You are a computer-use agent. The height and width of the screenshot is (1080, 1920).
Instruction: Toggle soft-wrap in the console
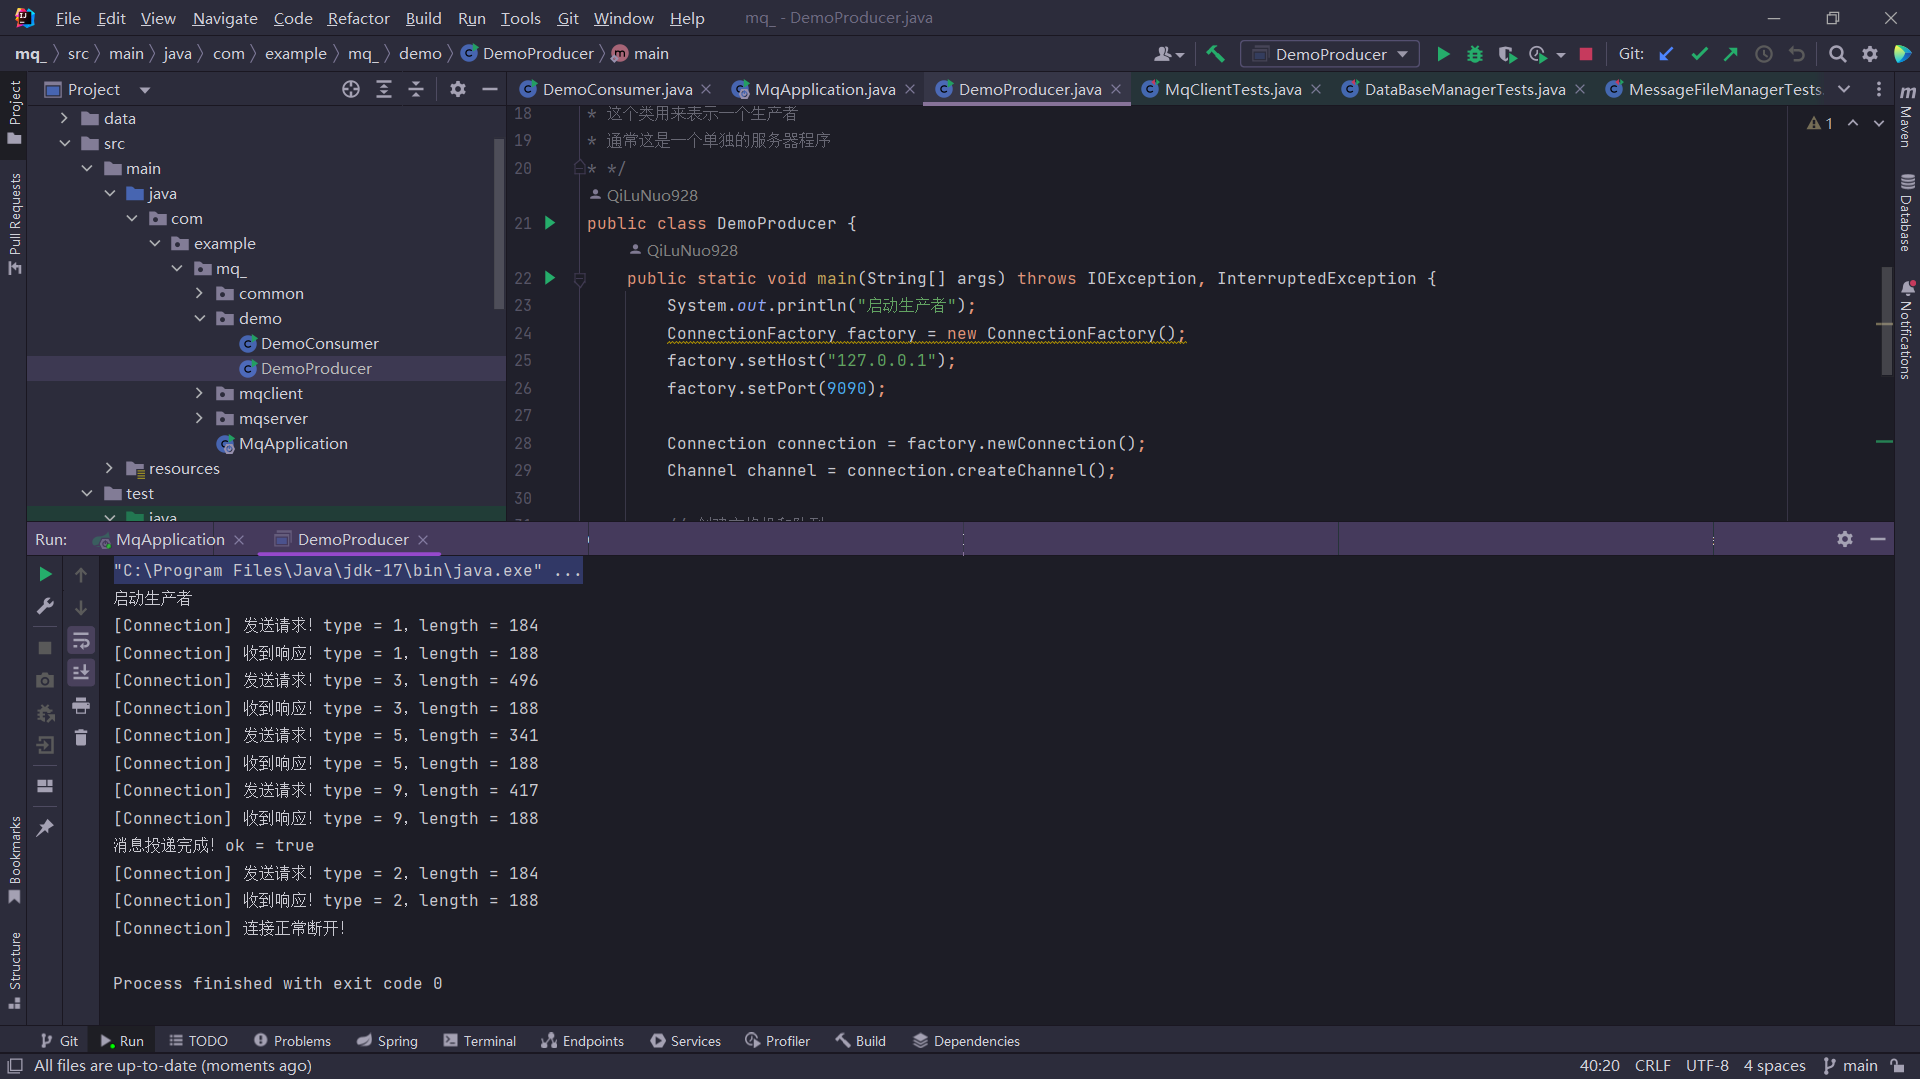[81, 640]
